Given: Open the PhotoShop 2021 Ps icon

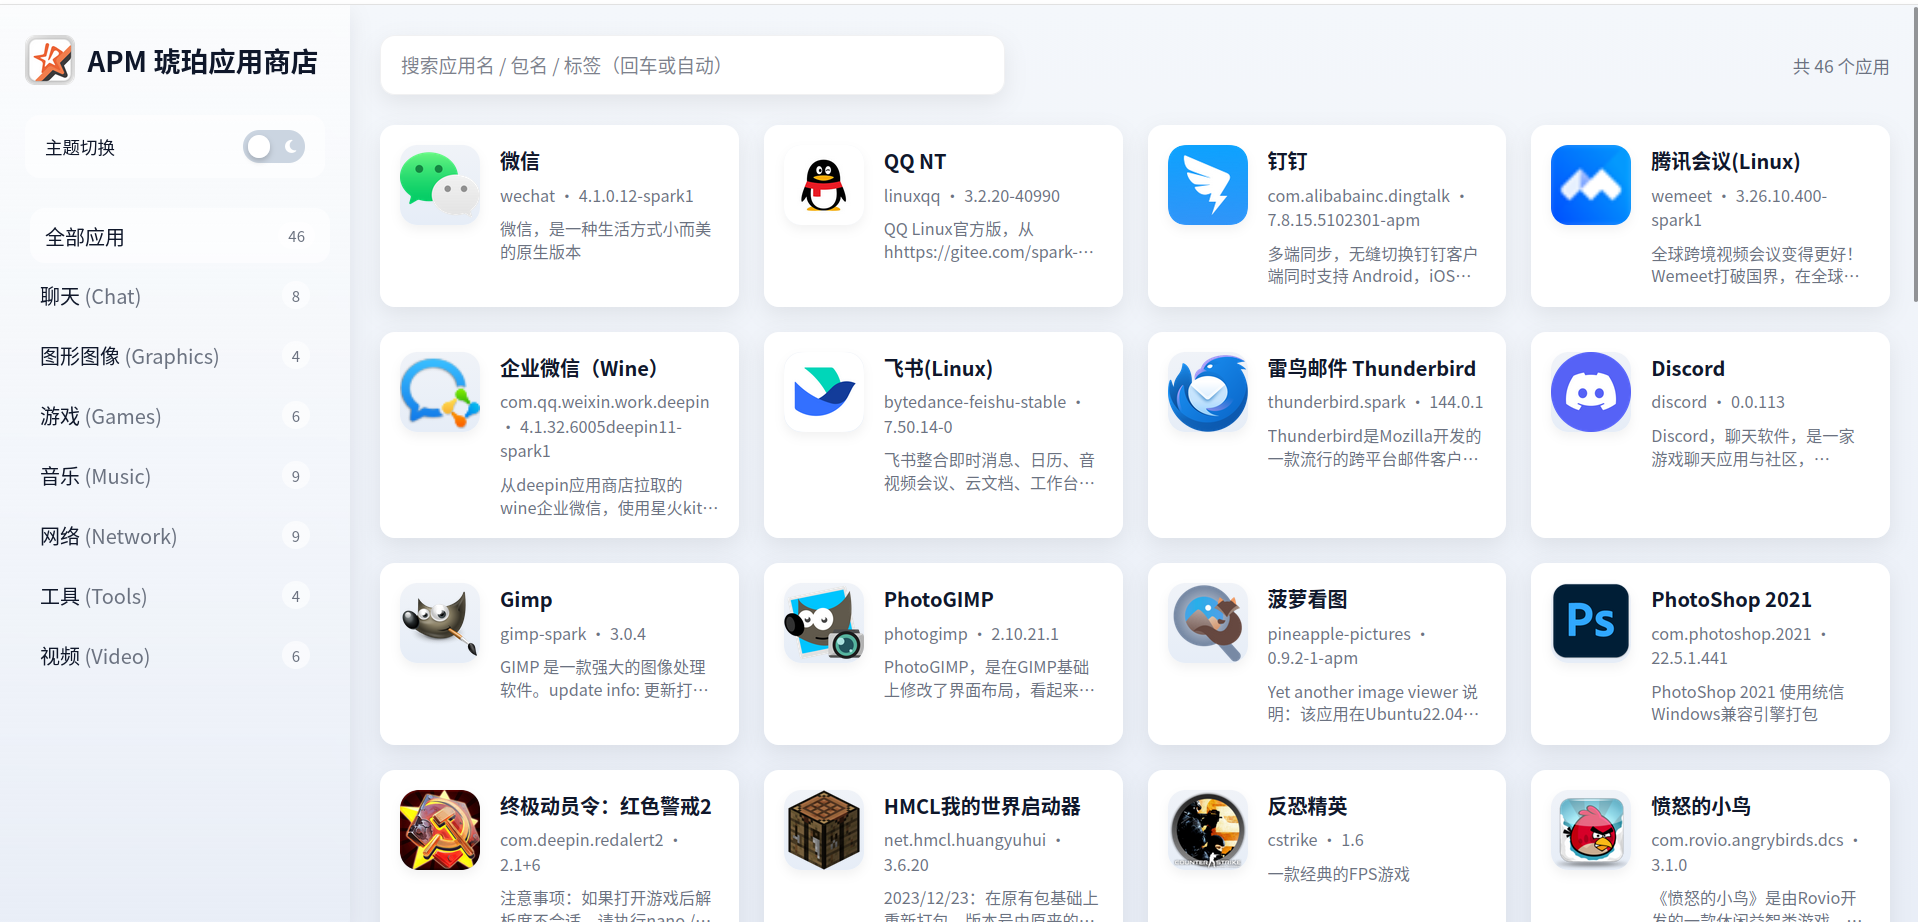Looking at the screenshot, I should (x=1591, y=623).
